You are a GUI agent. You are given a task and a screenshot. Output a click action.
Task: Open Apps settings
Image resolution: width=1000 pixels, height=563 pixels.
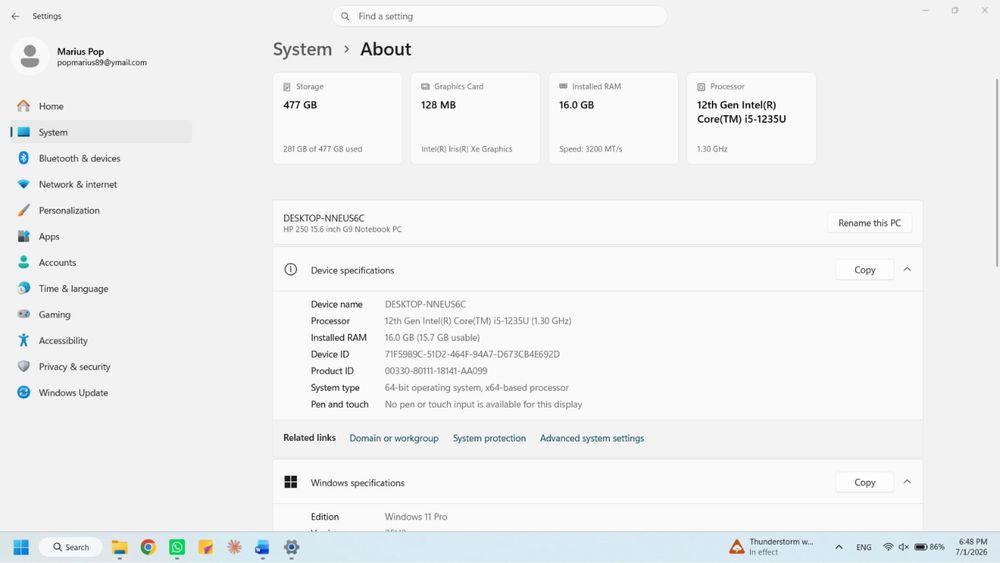101,237
